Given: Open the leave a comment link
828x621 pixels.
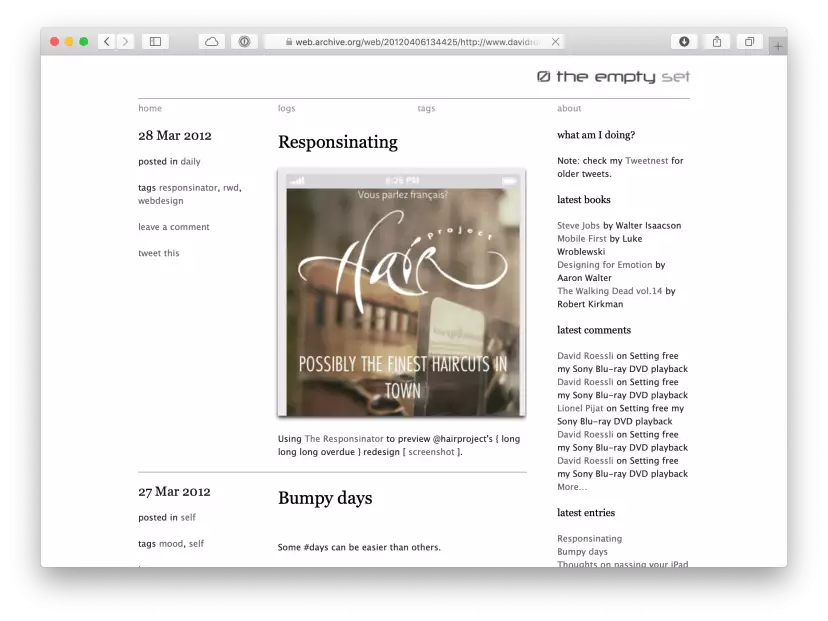Looking at the screenshot, I should click(174, 227).
